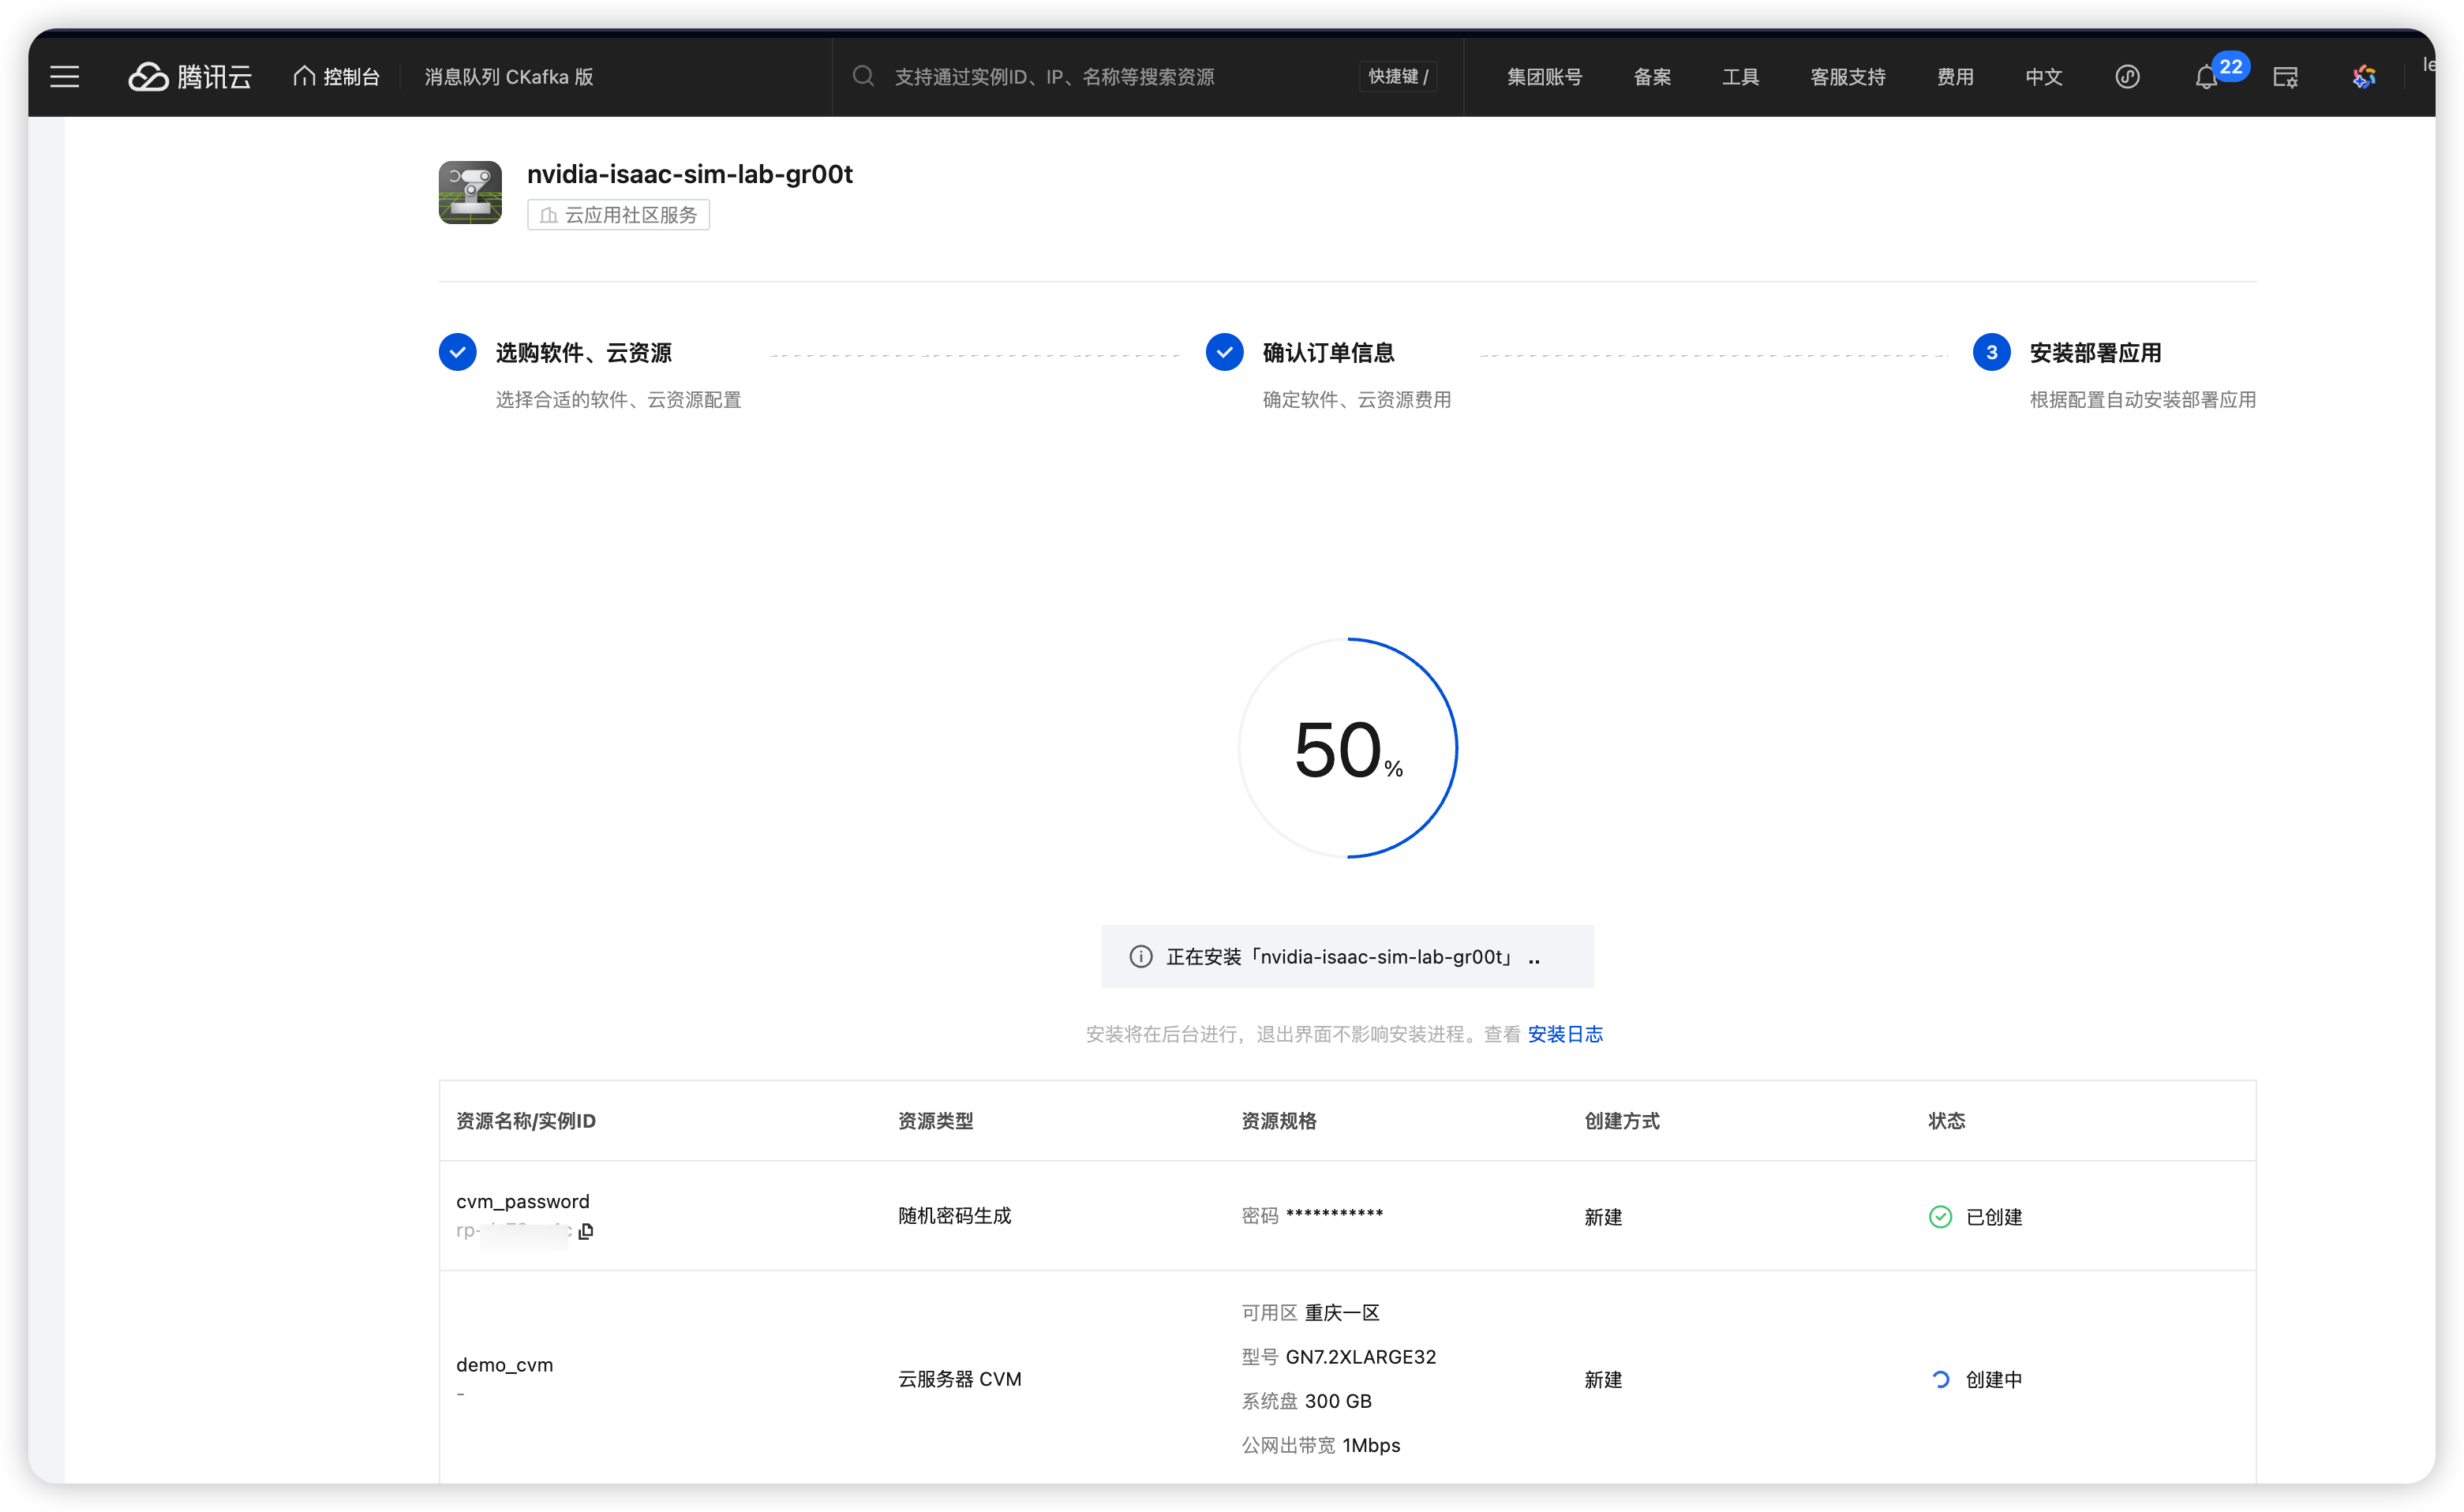The width and height of the screenshot is (2464, 1512).
Task: Click the 重庆一区 availability zone value
Action: click(1342, 1313)
